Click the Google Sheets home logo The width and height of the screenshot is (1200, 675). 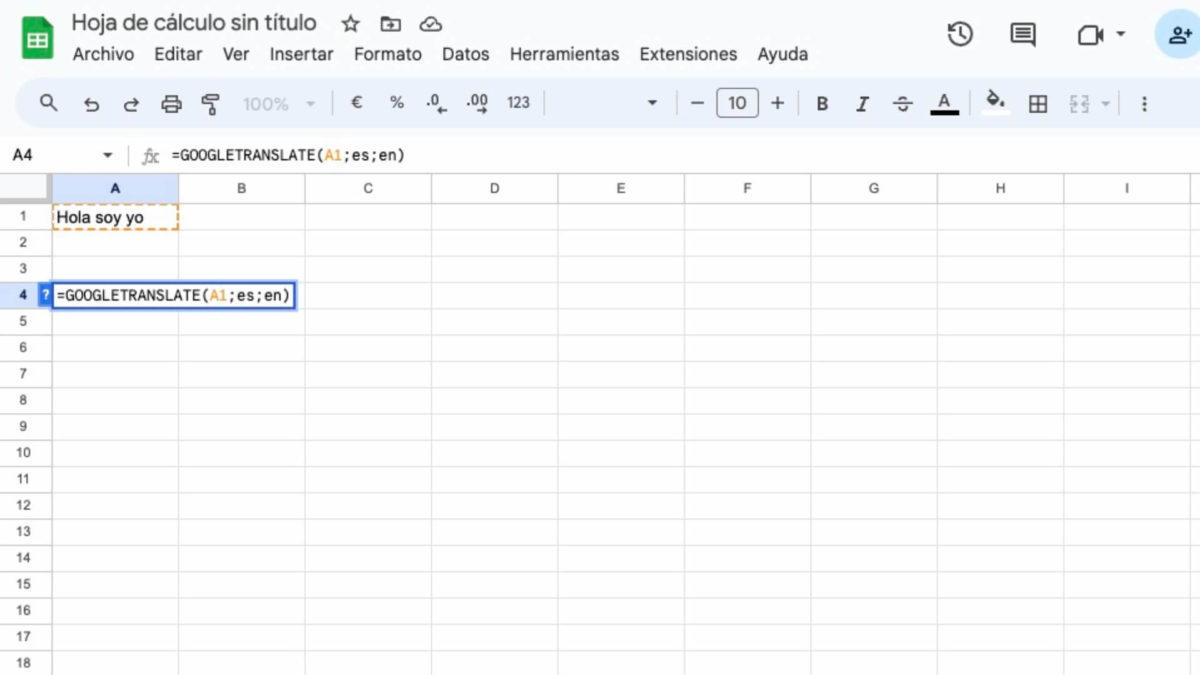pyautogui.click(x=38, y=38)
